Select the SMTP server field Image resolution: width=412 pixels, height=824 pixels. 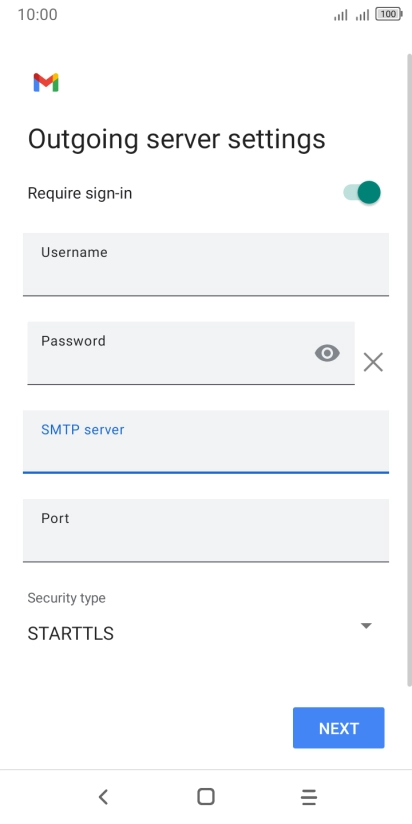point(206,442)
